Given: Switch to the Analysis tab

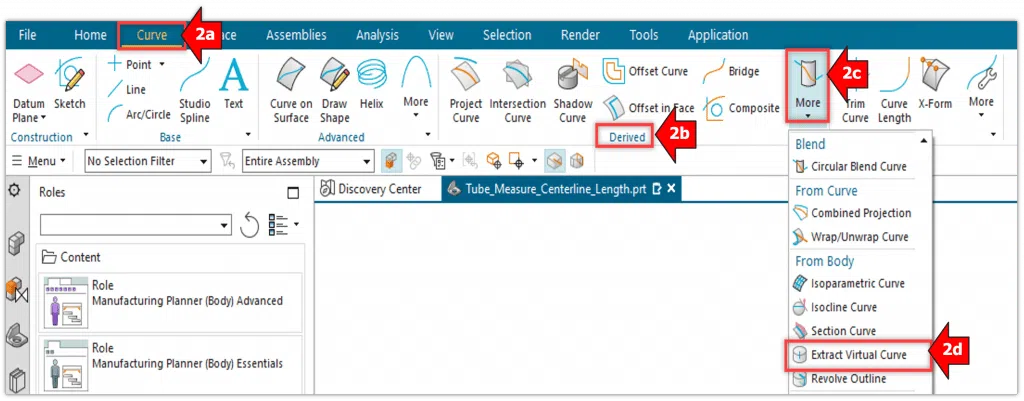Looking at the screenshot, I should click(377, 35).
